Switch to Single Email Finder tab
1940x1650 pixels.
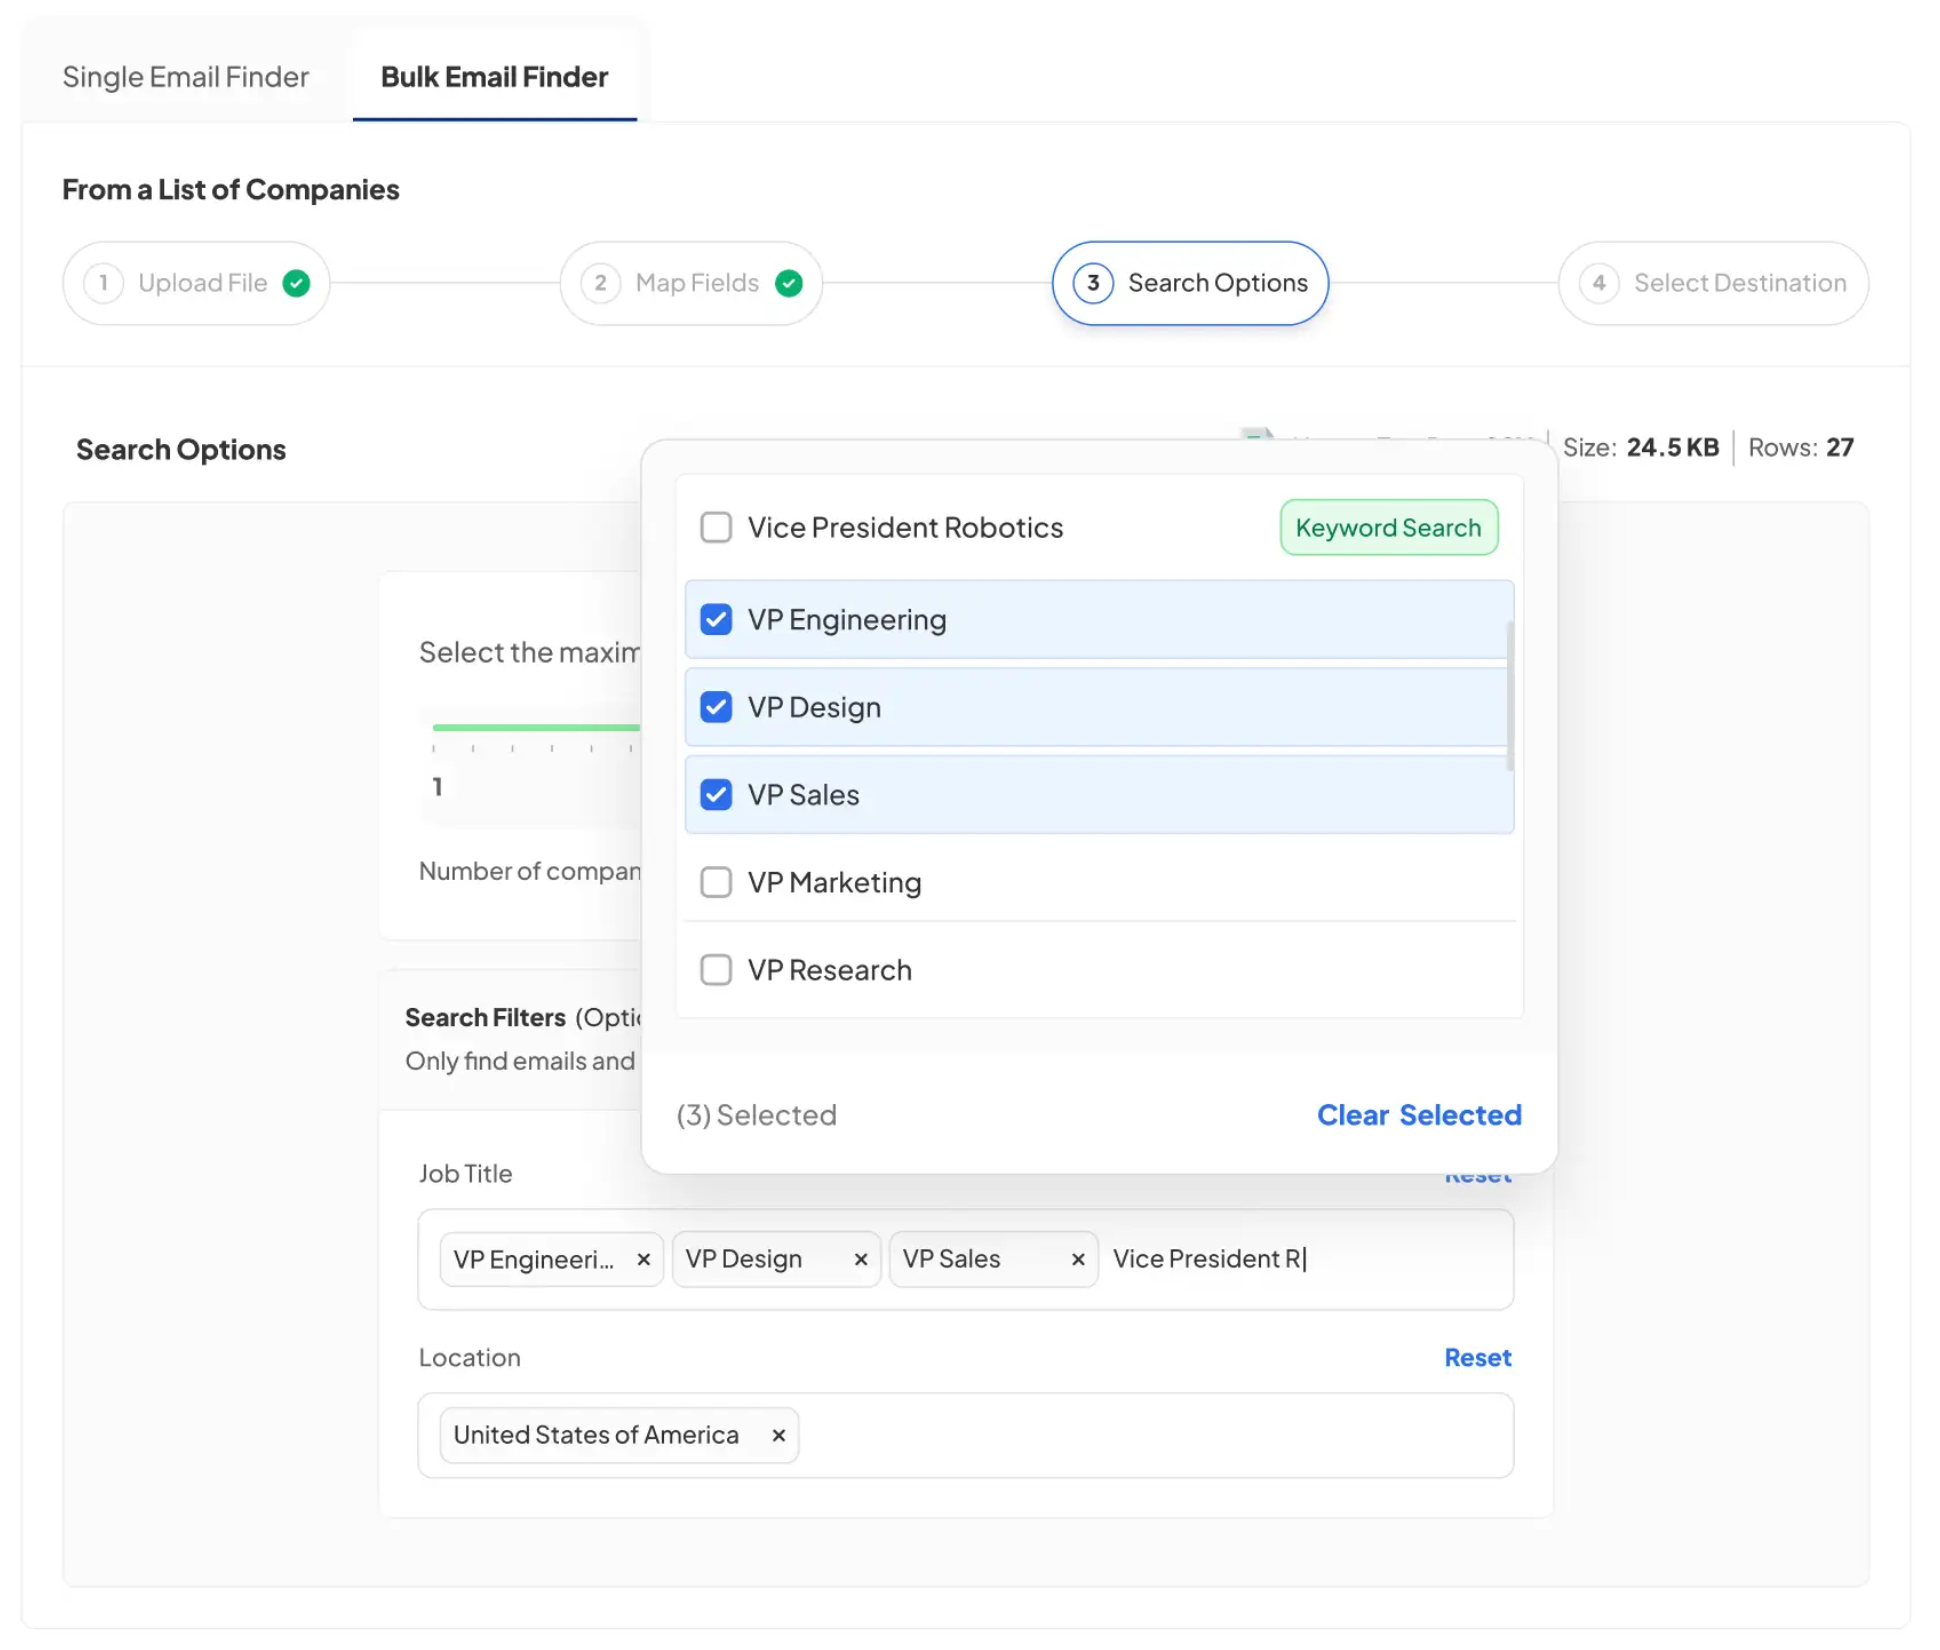click(185, 77)
